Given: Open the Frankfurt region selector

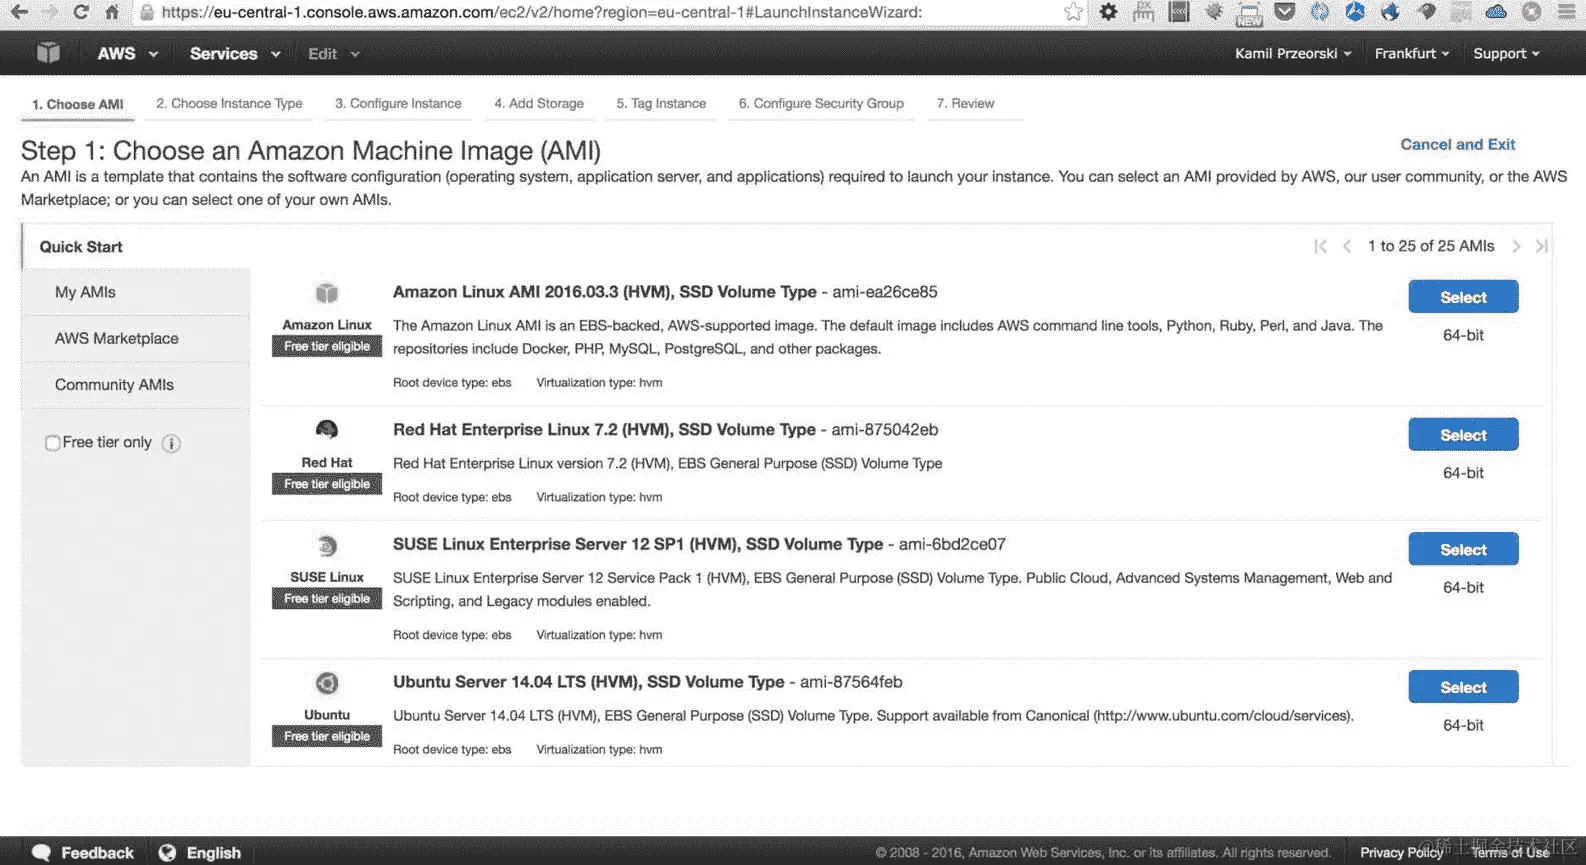Looking at the screenshot, I should (1412, 53).
